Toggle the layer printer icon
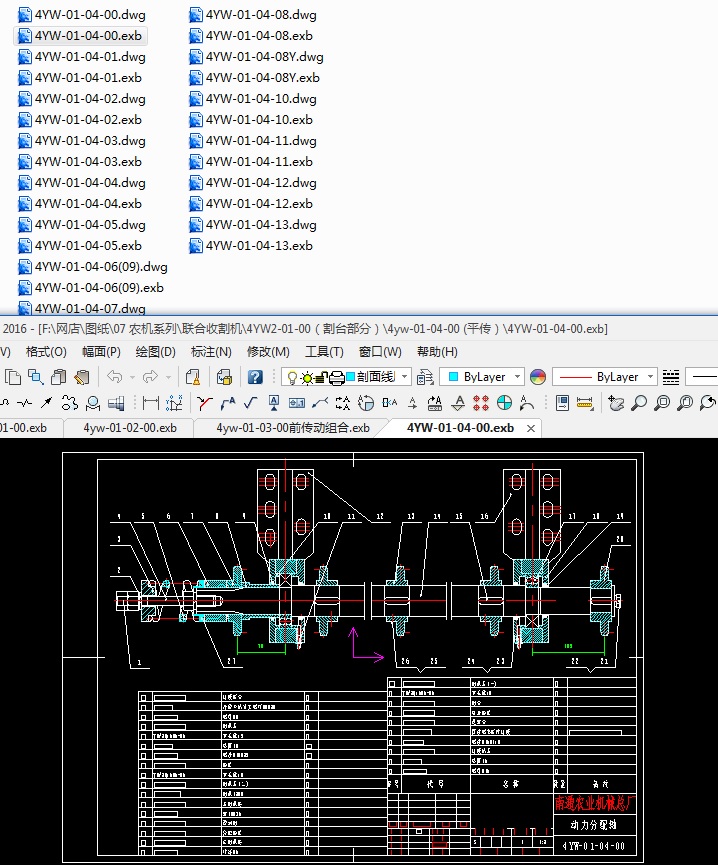 point(337,377)
